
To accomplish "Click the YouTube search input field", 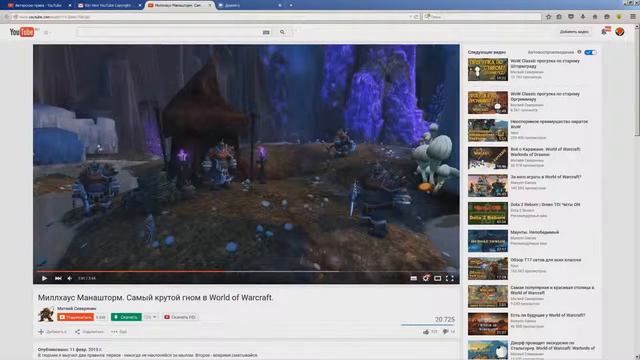I will click(168, 32).
